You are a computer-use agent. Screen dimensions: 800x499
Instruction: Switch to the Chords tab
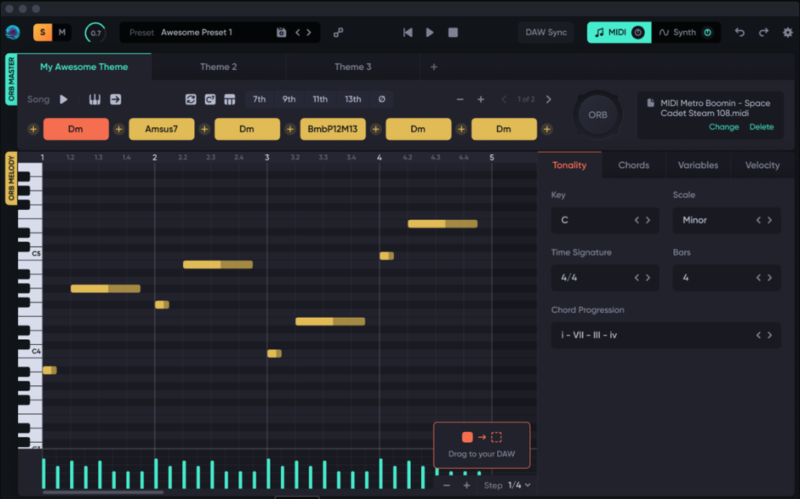tap(633, 165)
